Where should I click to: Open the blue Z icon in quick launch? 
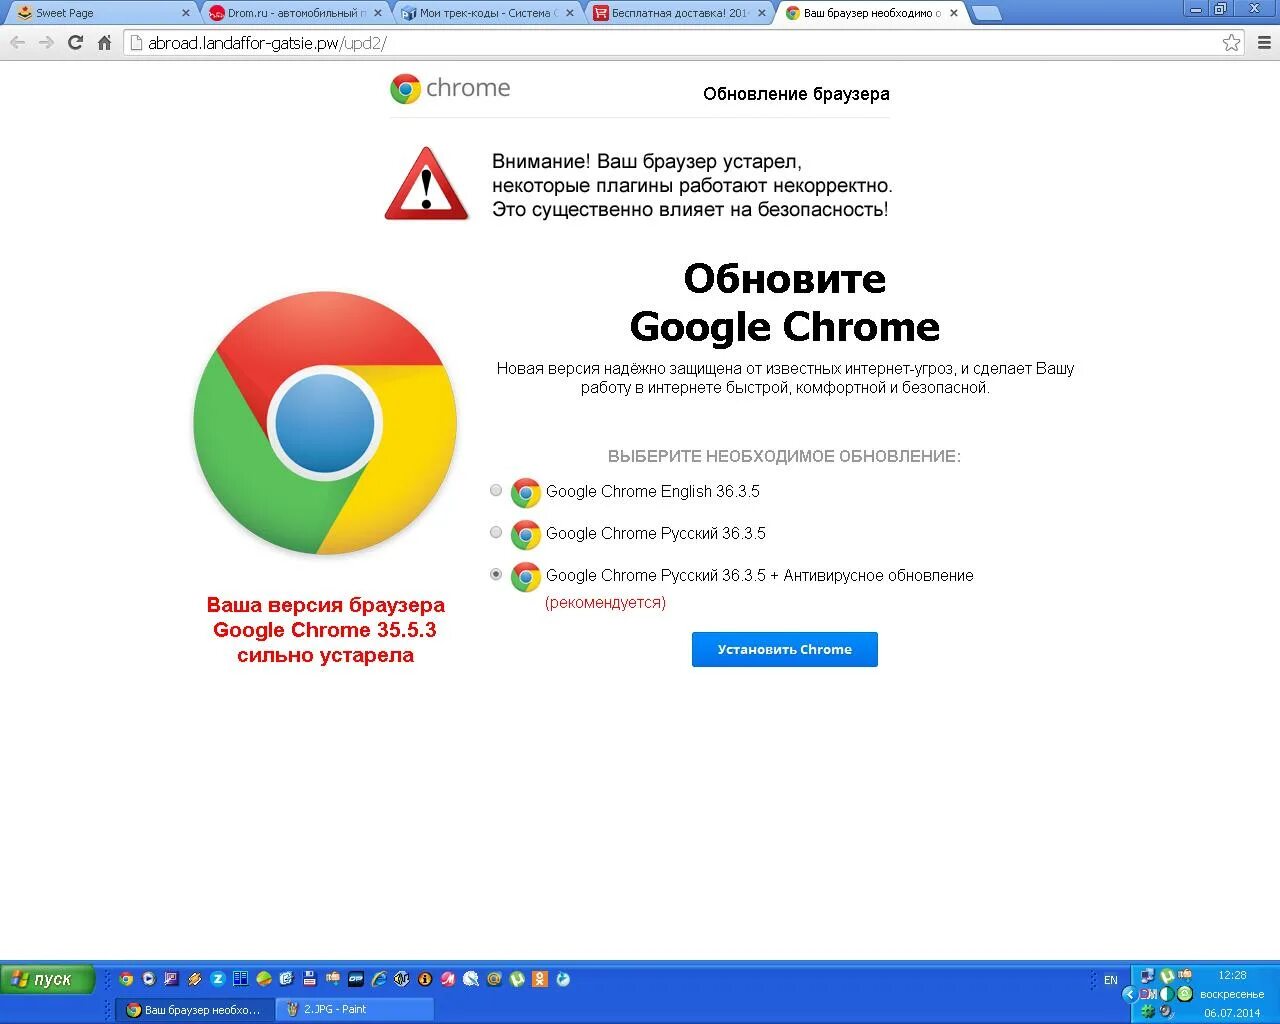tap(217, 979)
